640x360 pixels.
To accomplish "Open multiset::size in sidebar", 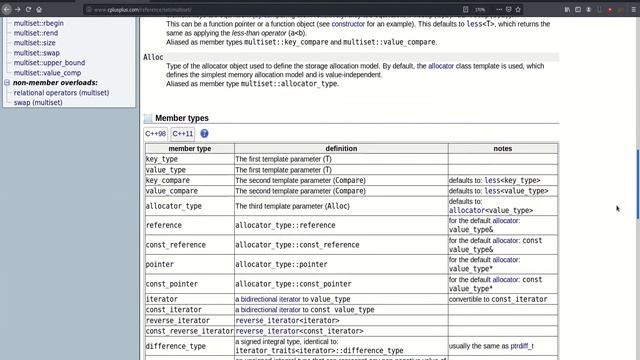I will pos(34,42).
